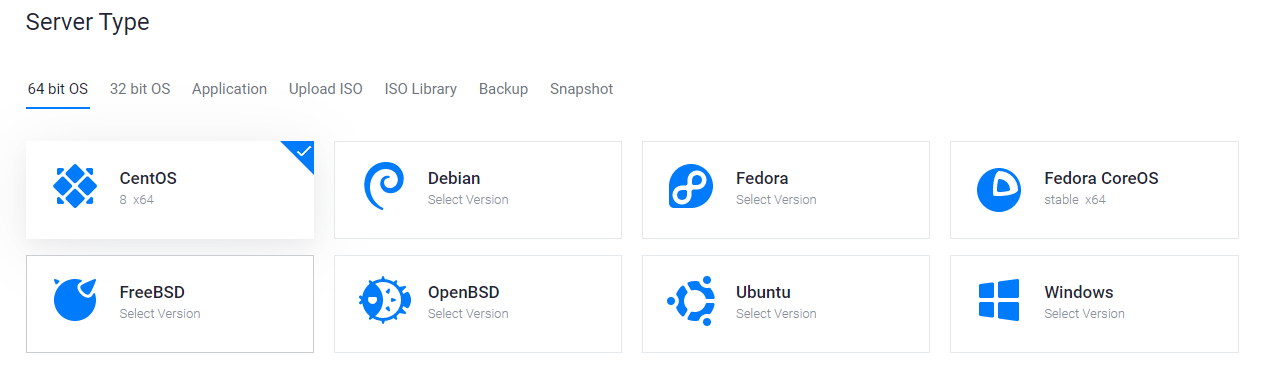This screenshot has height=375, width=1263.
Task: Open FreeBSD's Select Version text
Action: [x=160, y=314]
